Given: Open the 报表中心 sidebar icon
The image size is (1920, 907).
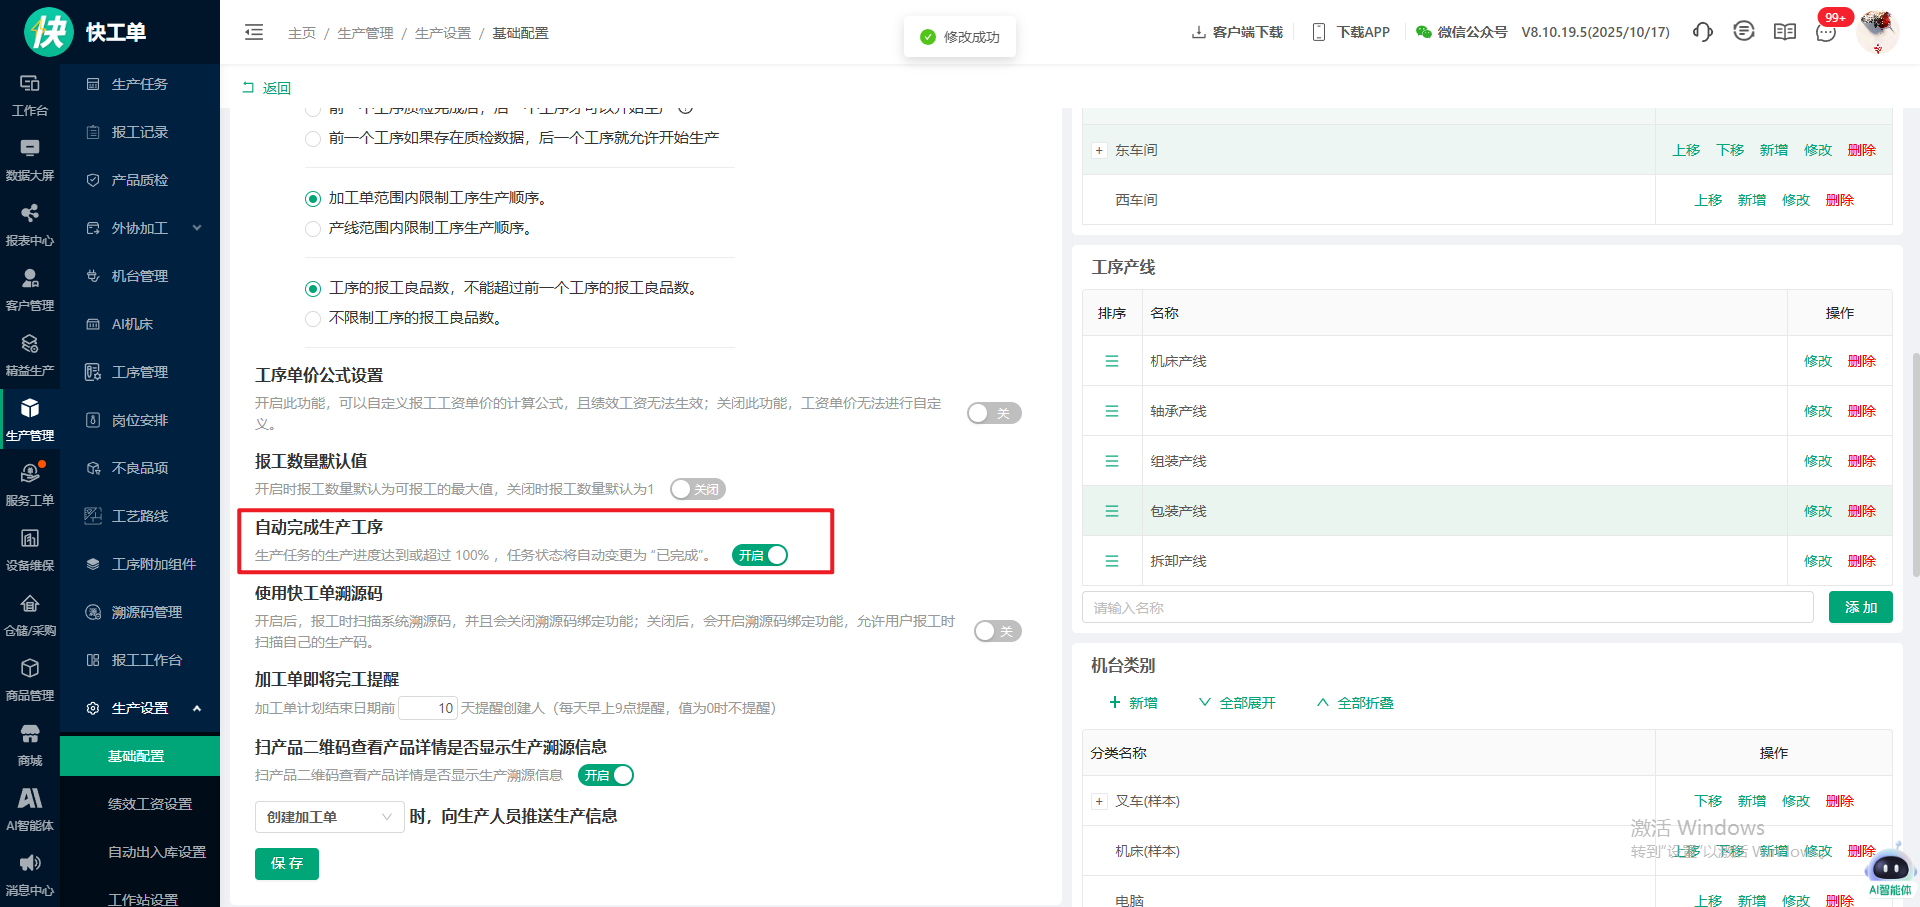Looking at the screenshot, I should [x=30, y=225].
